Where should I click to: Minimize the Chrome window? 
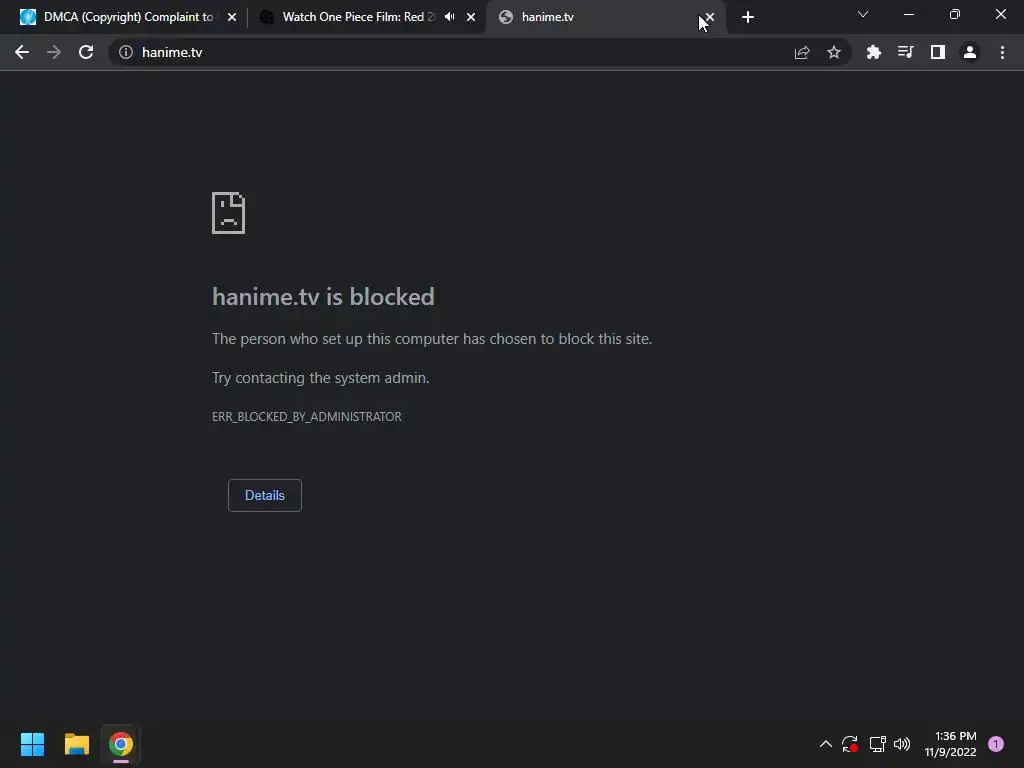(908, 14)
